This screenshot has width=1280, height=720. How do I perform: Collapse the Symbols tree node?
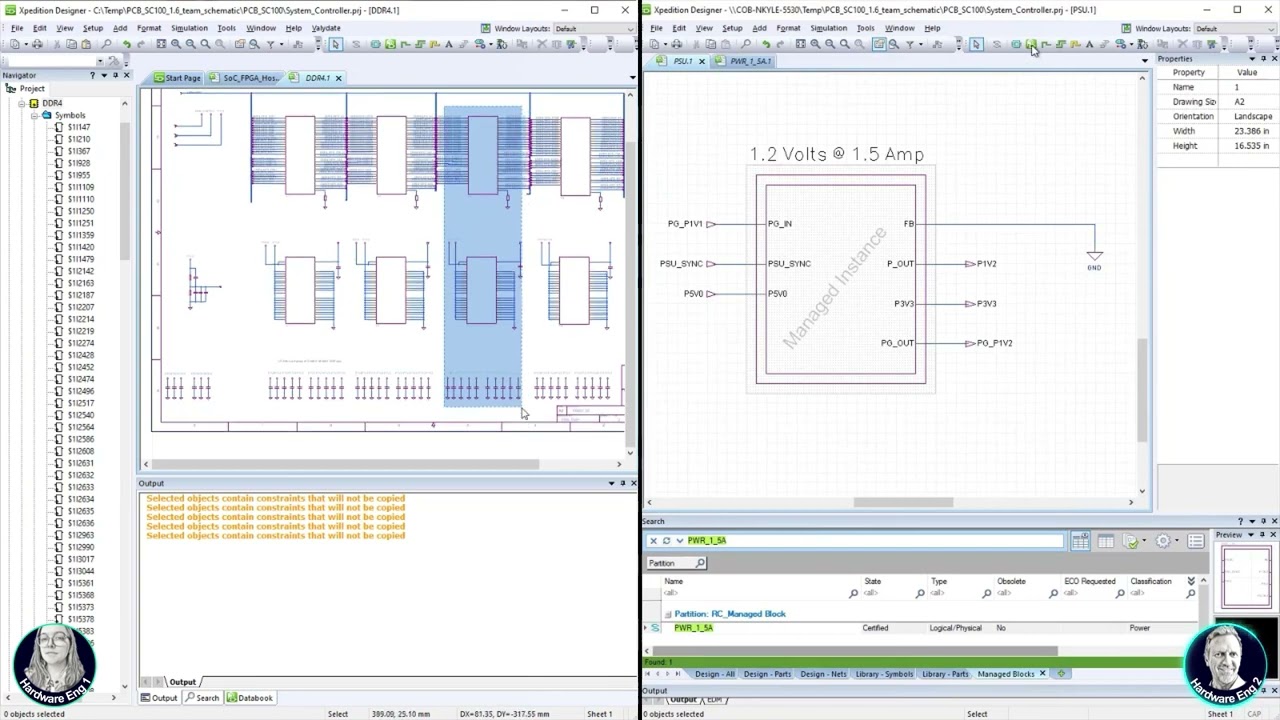point(33,115)
